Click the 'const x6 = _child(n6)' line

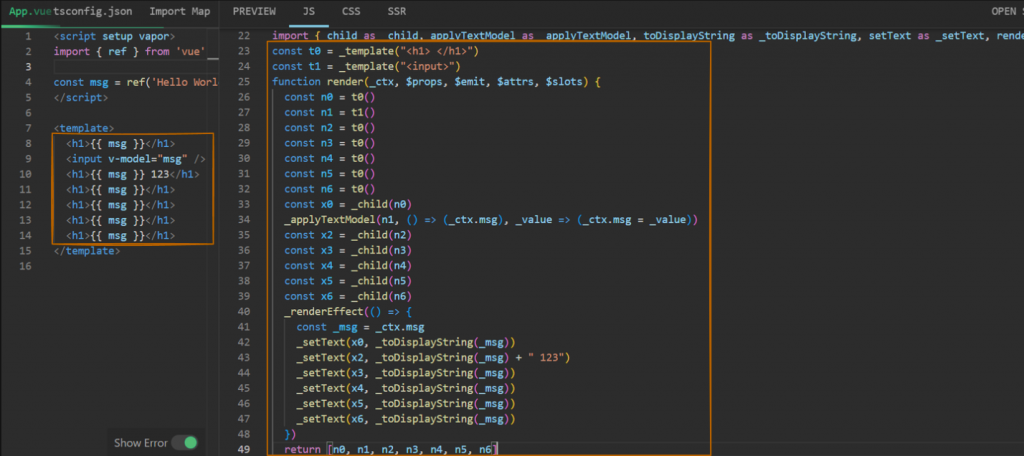pos(348,297)
